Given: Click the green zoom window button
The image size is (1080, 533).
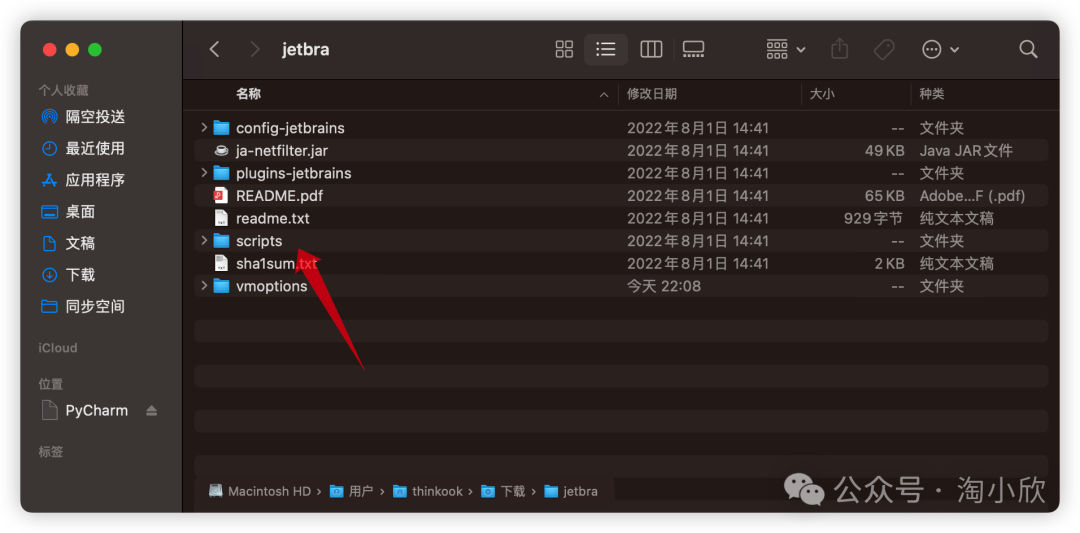Looking at the screenshot, I should (x=95, y=50).
